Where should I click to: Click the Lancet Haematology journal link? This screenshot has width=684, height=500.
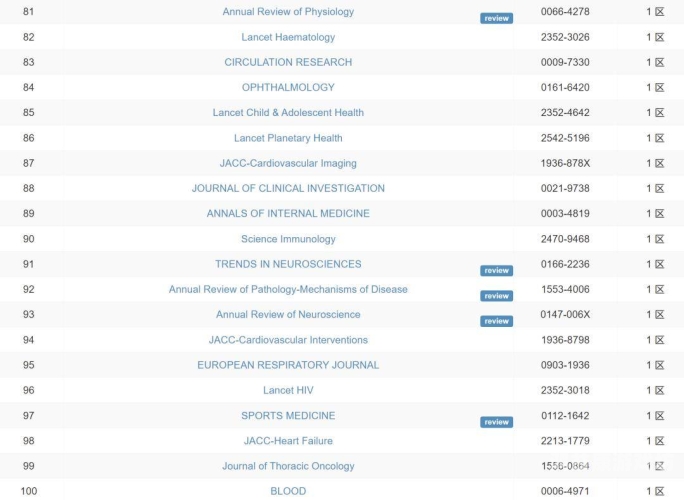[x=288, y=37]
